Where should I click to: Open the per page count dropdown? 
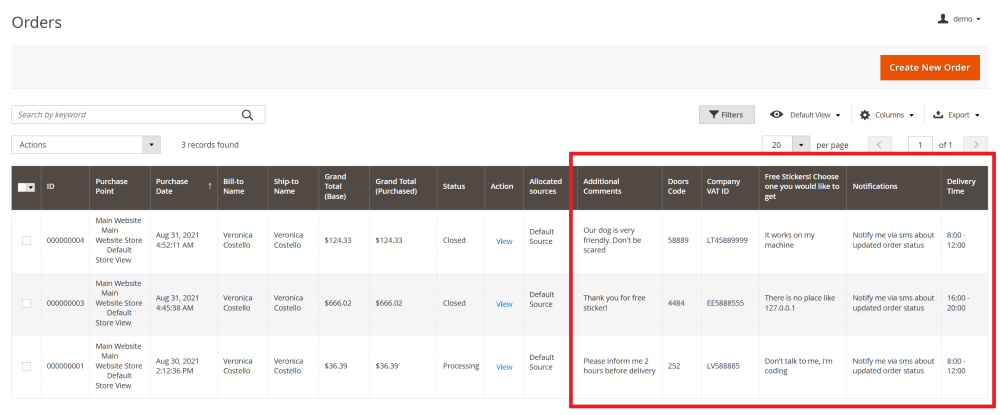(801, 145)
